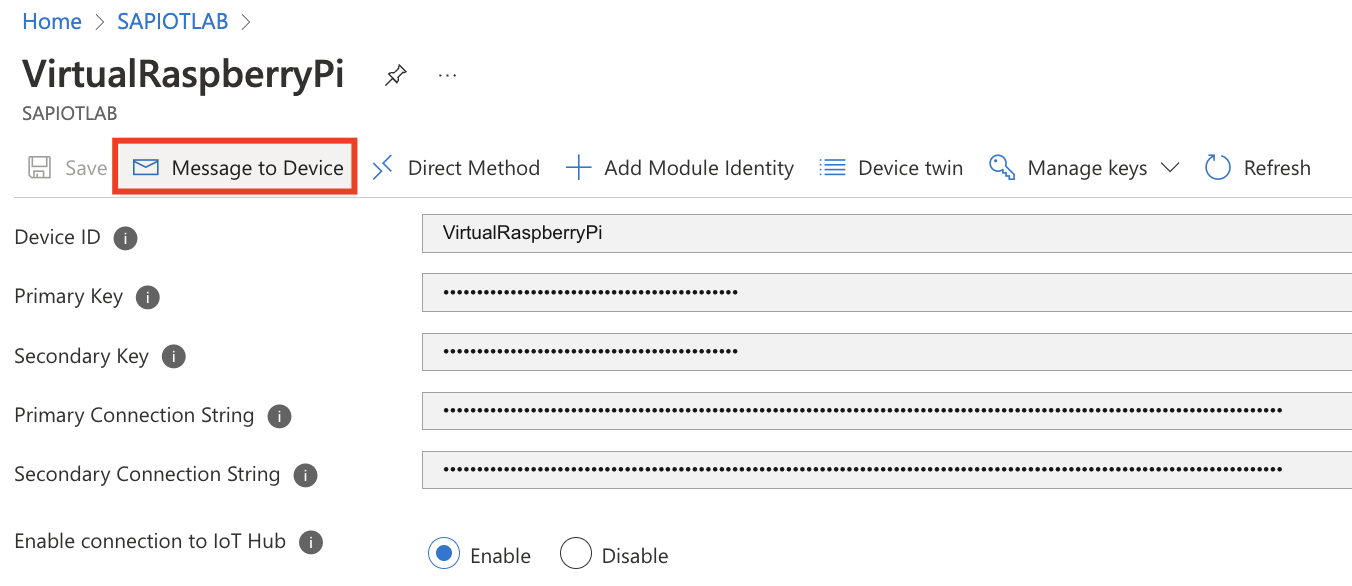Screen dimensions: 1352x586
Task: Click the Primary Connection String info icon
Action: coord(279,415)
